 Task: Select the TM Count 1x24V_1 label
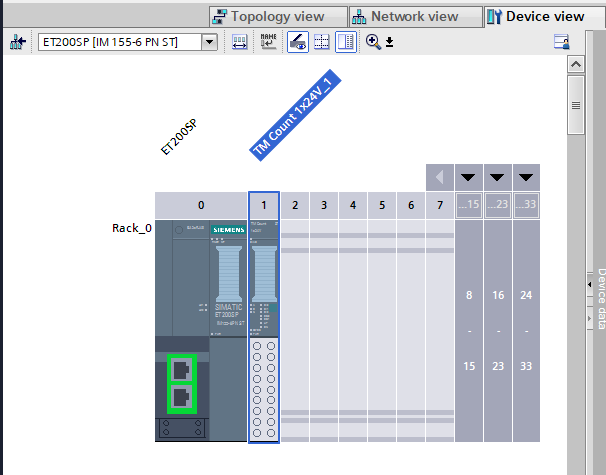[292, 115]
